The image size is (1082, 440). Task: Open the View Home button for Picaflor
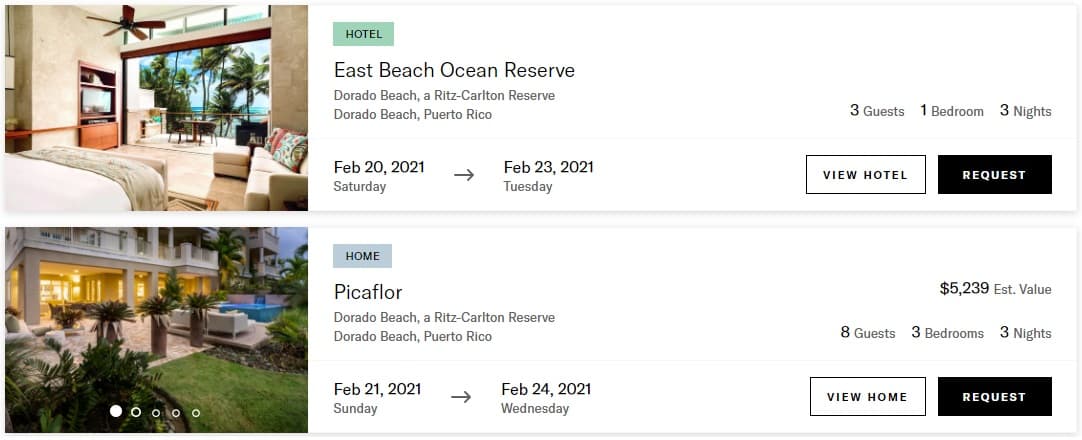click(x=867, y=397)
